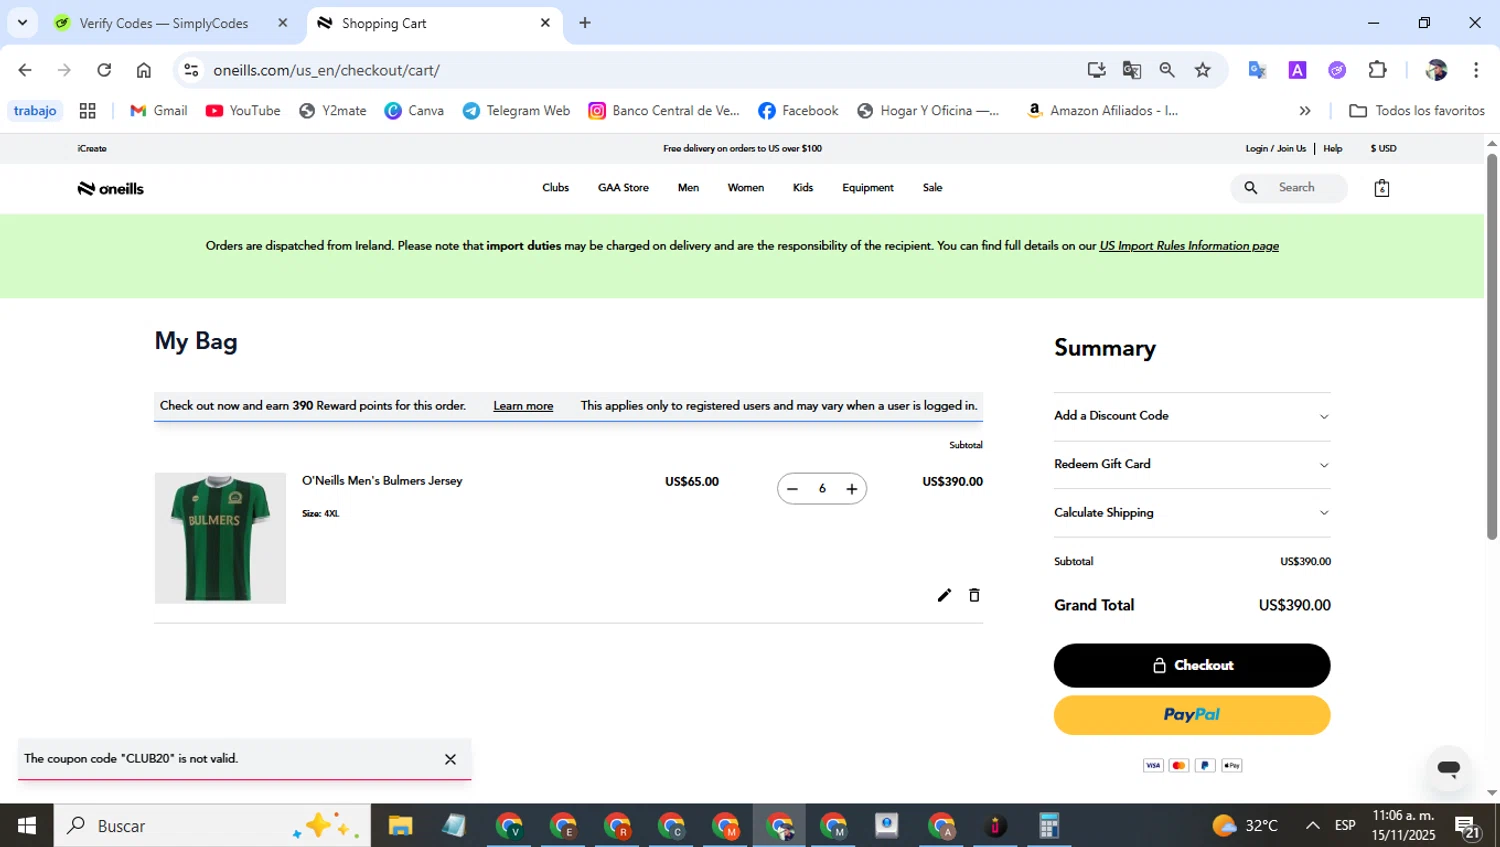Open the Learn more rewards link
Screen dimensions: 1500x847
click(523, 406)
